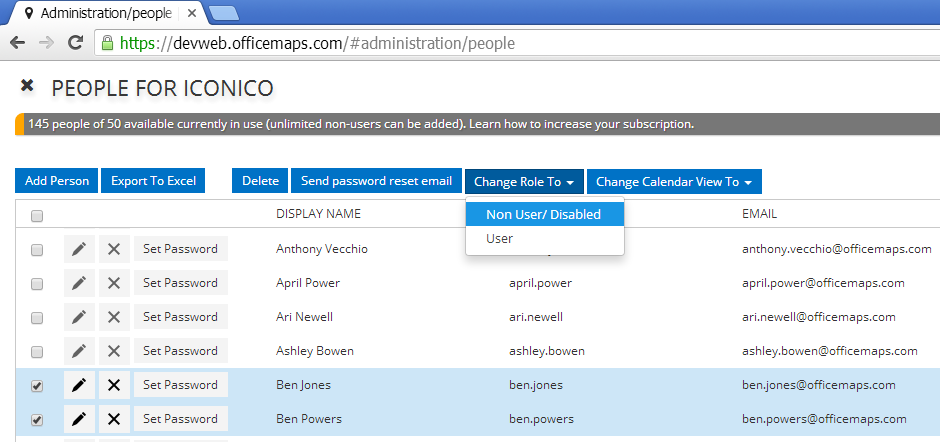Toggle the select-all header checkbox

(x=37, y=216)
